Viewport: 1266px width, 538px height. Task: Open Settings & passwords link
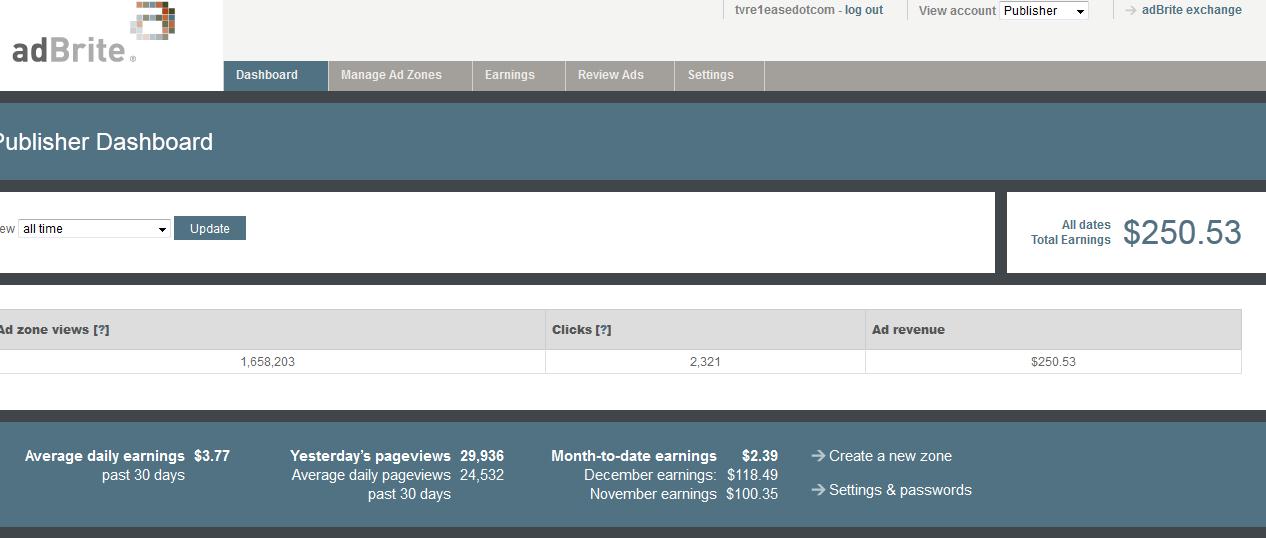(900, 490)
